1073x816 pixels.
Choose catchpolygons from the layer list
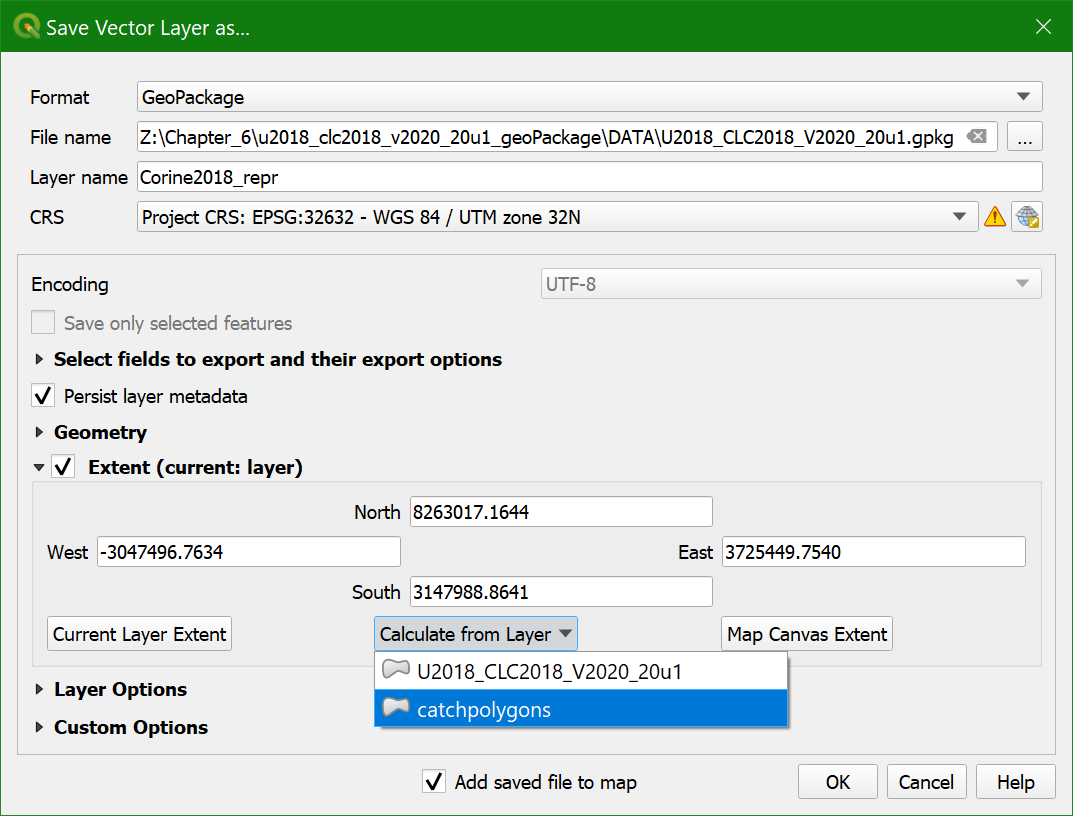click(x=581, y=709)
